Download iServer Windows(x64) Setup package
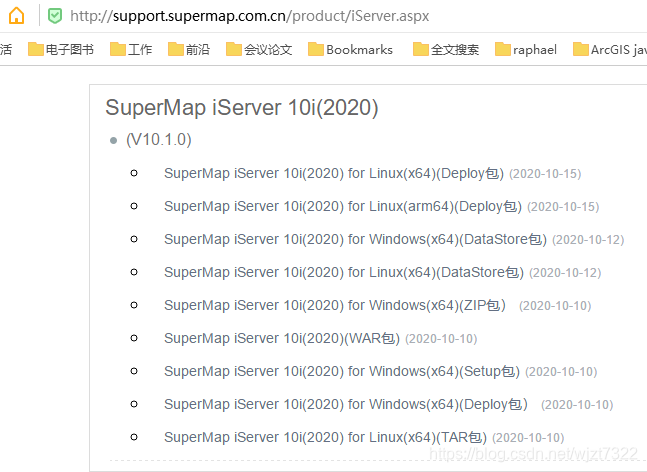 342,371
